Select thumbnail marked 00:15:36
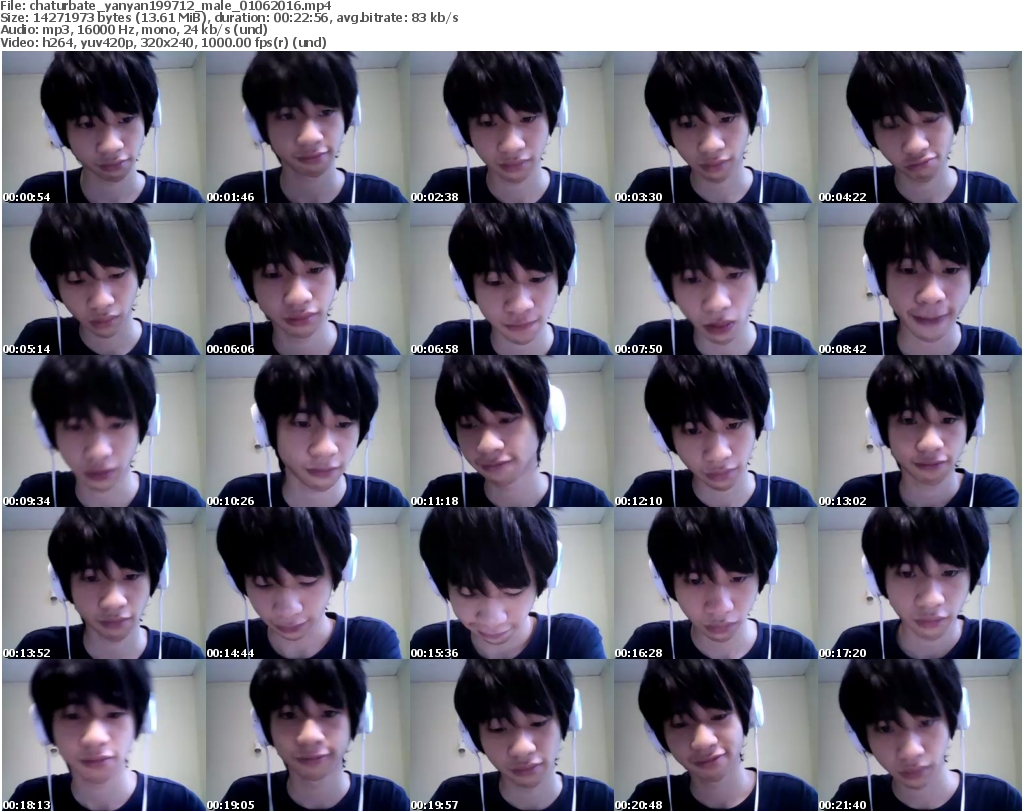Viewport: 1024px width, 811px height. [511, 583]
